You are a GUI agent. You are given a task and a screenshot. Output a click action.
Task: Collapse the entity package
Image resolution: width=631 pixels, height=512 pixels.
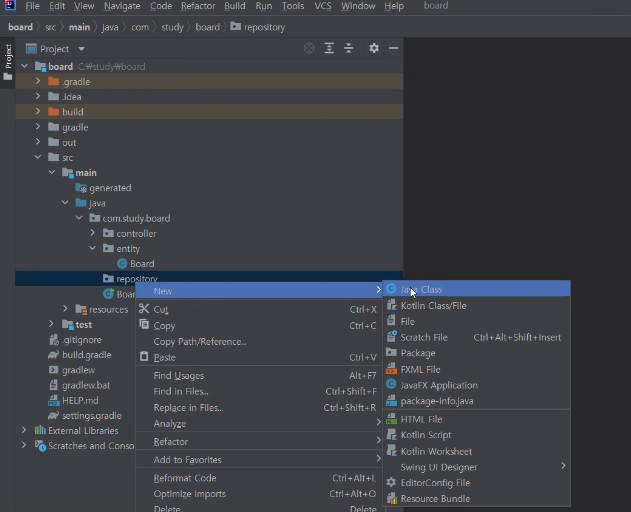93,248
